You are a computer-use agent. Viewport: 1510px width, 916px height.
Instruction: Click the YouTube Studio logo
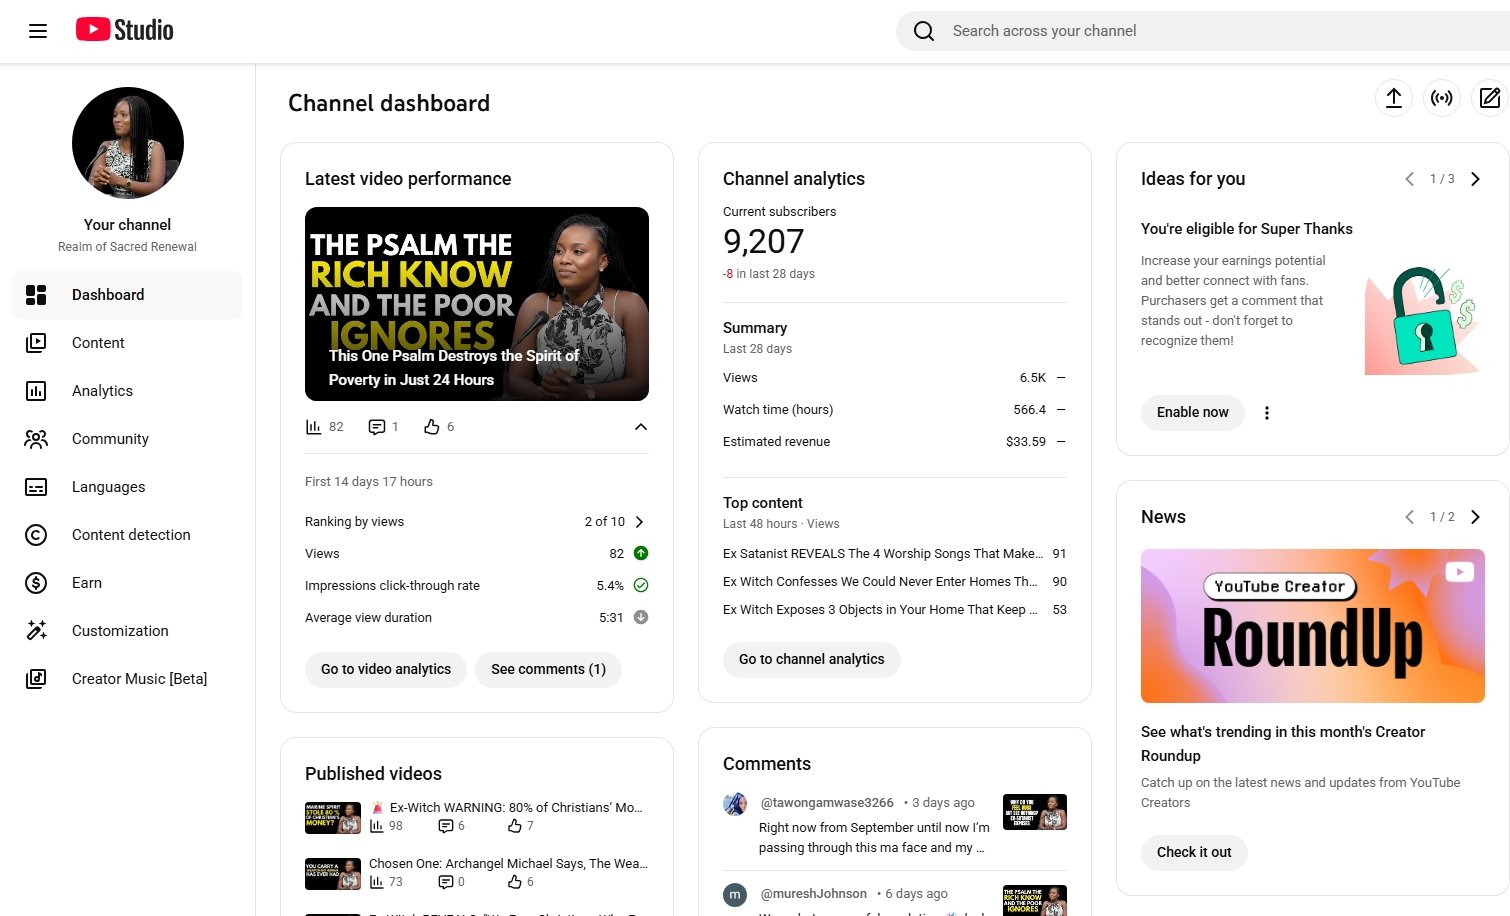pos(125,30)
